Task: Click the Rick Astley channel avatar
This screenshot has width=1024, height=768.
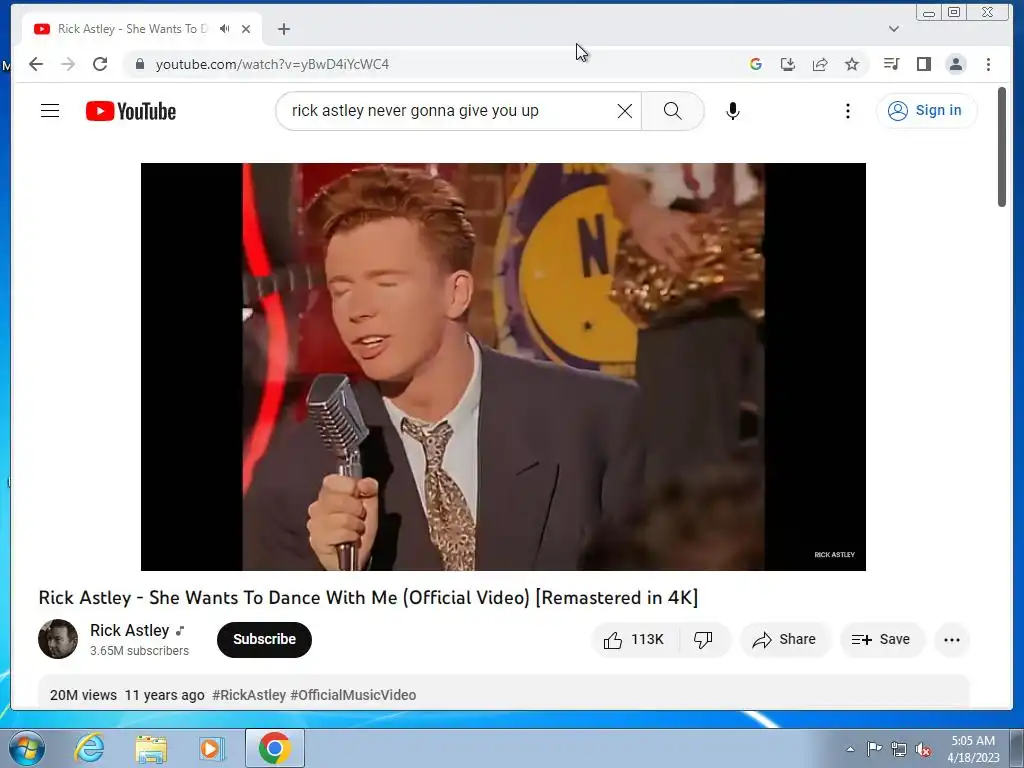Action: 58,639
